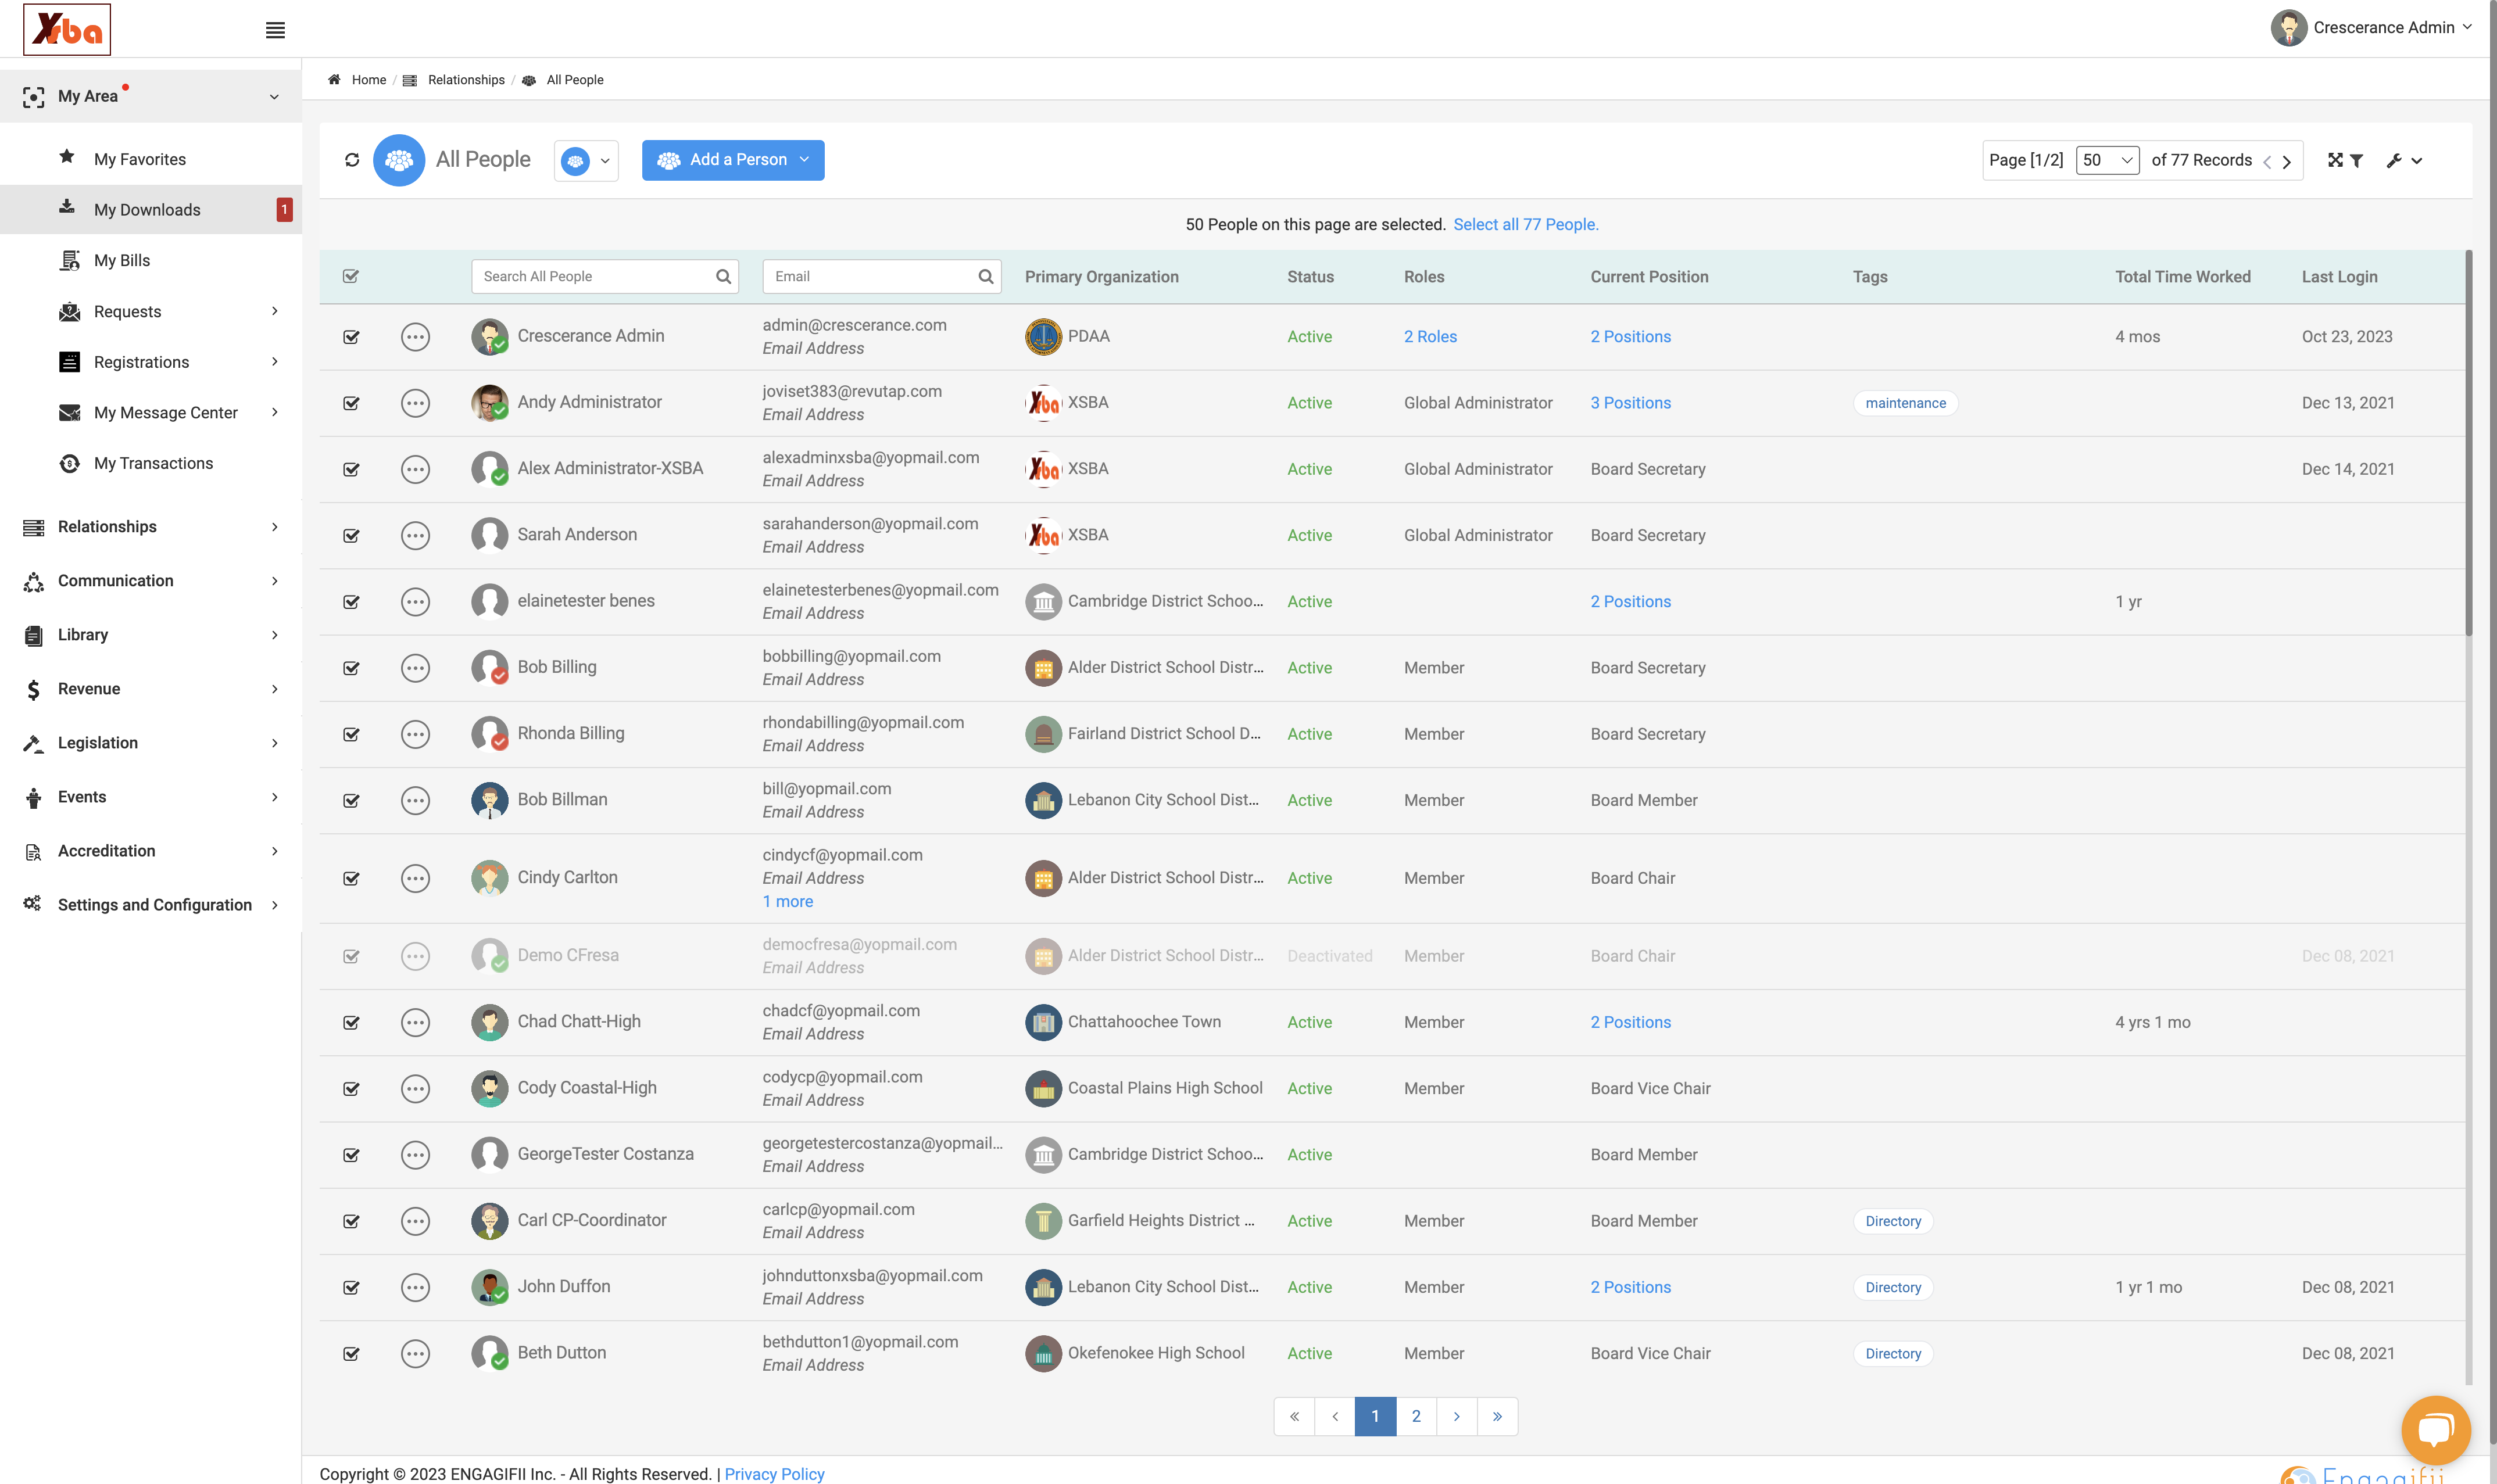This screenshot has height=1484, width=2497.
Task: Click the filter funnel icon
Action: pyautogui.click(x=2357, y=160)
